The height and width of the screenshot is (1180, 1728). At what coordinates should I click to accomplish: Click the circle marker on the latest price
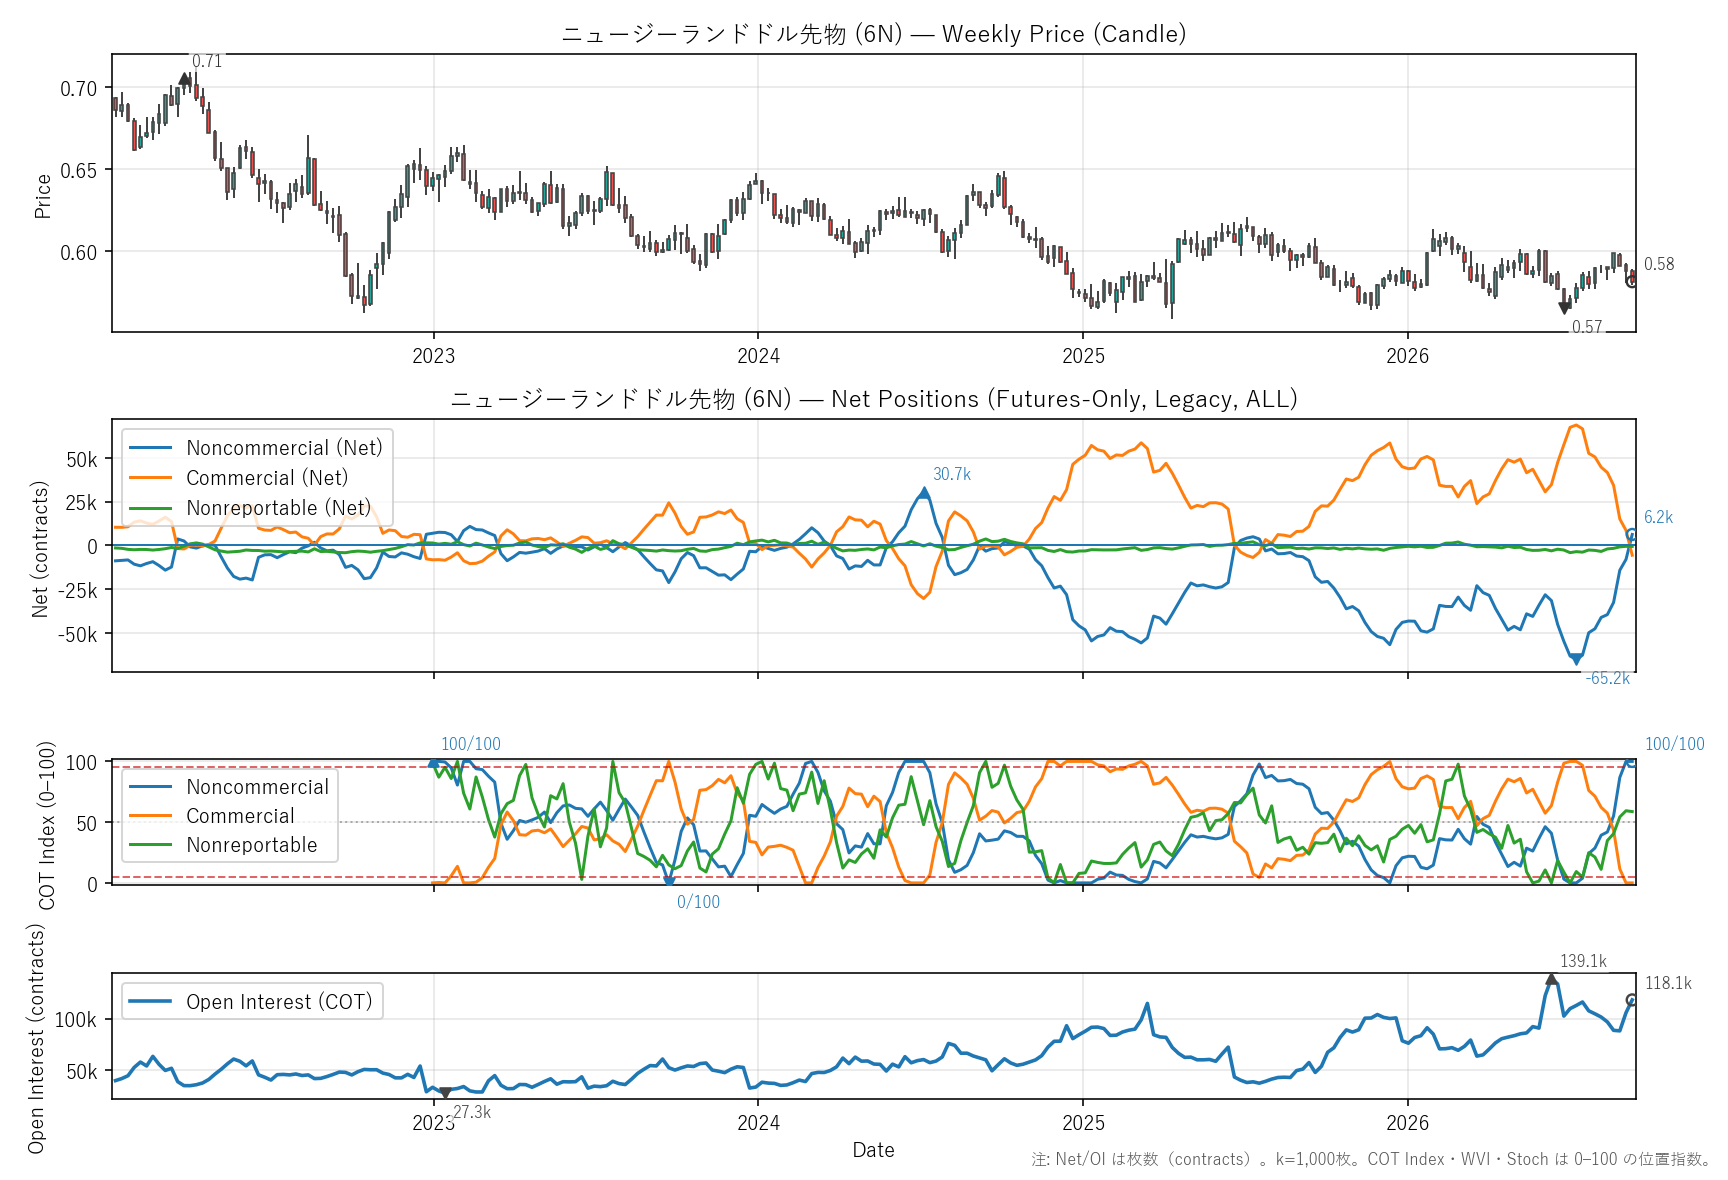(x=1632, y=281)
